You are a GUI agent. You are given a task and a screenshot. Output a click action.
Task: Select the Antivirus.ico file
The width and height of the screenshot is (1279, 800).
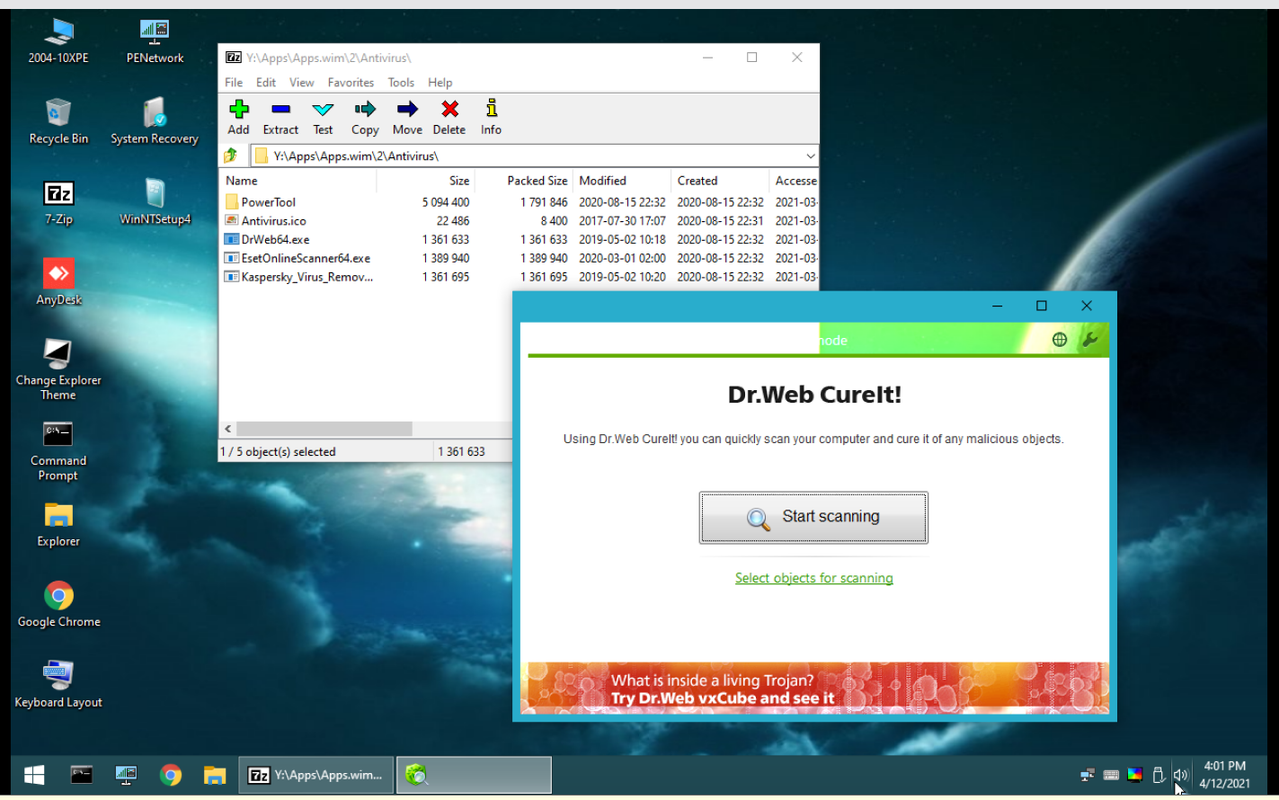coord(519,221)
